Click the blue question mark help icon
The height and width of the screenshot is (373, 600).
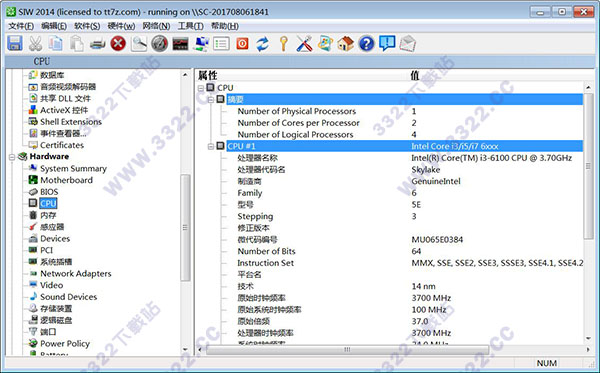pyautogui.click(x=367, y=44)
